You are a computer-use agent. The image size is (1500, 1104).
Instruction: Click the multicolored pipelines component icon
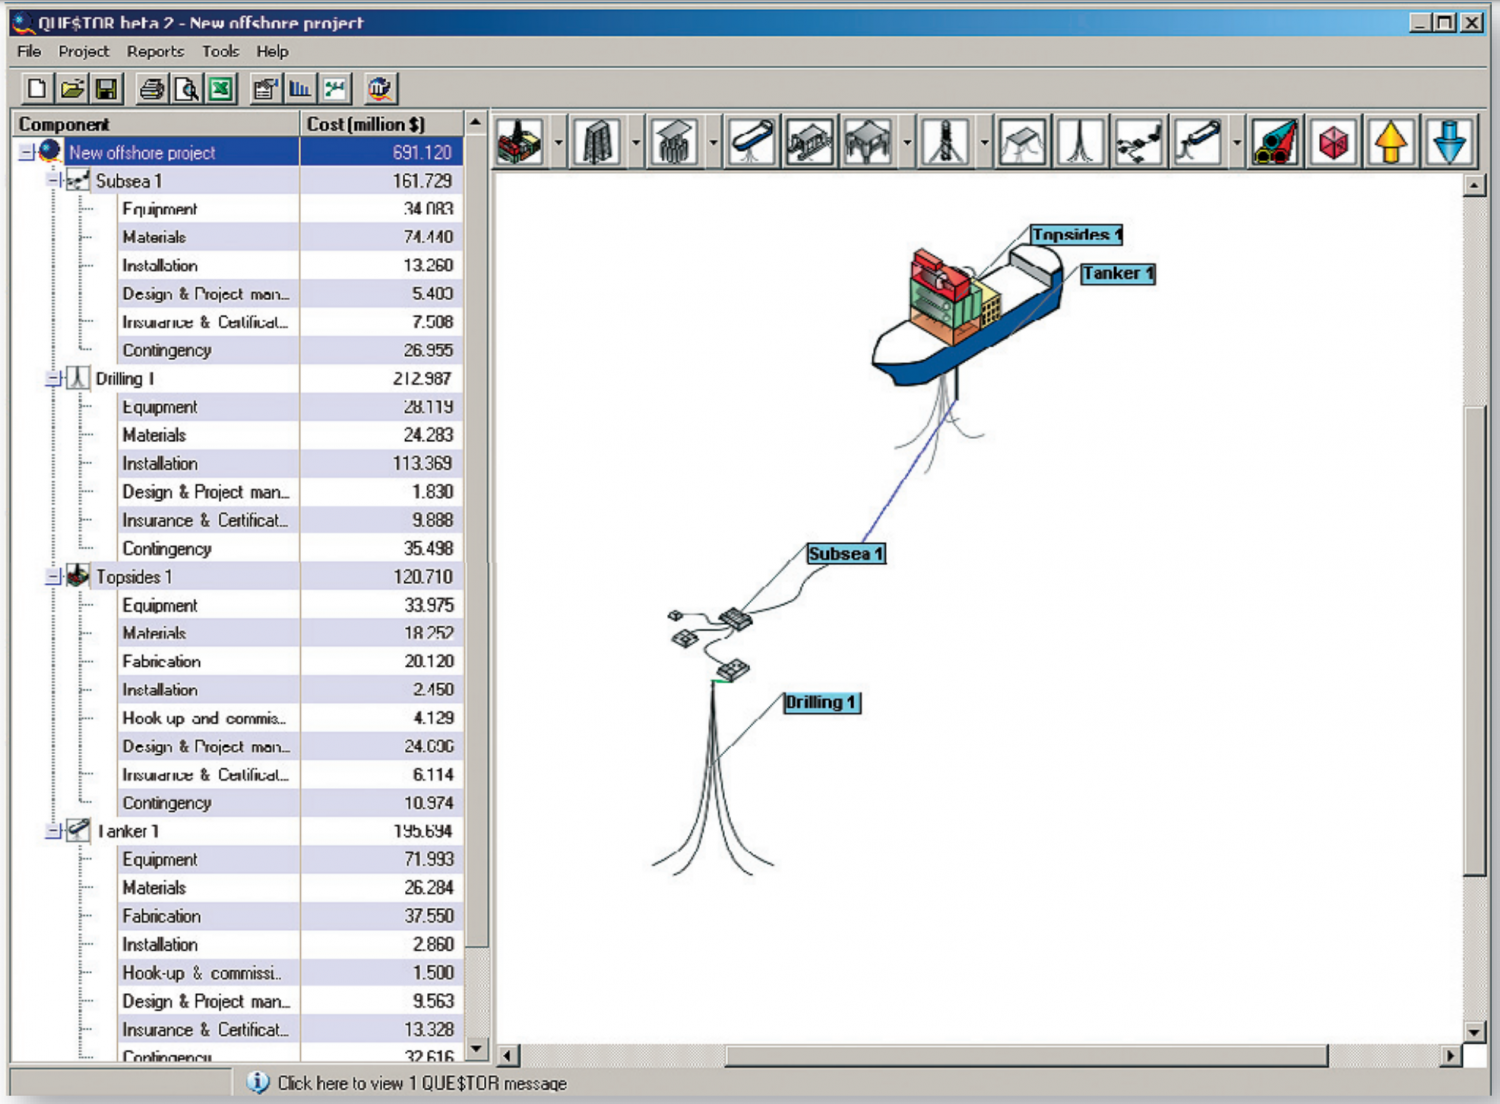[1275, 142]
